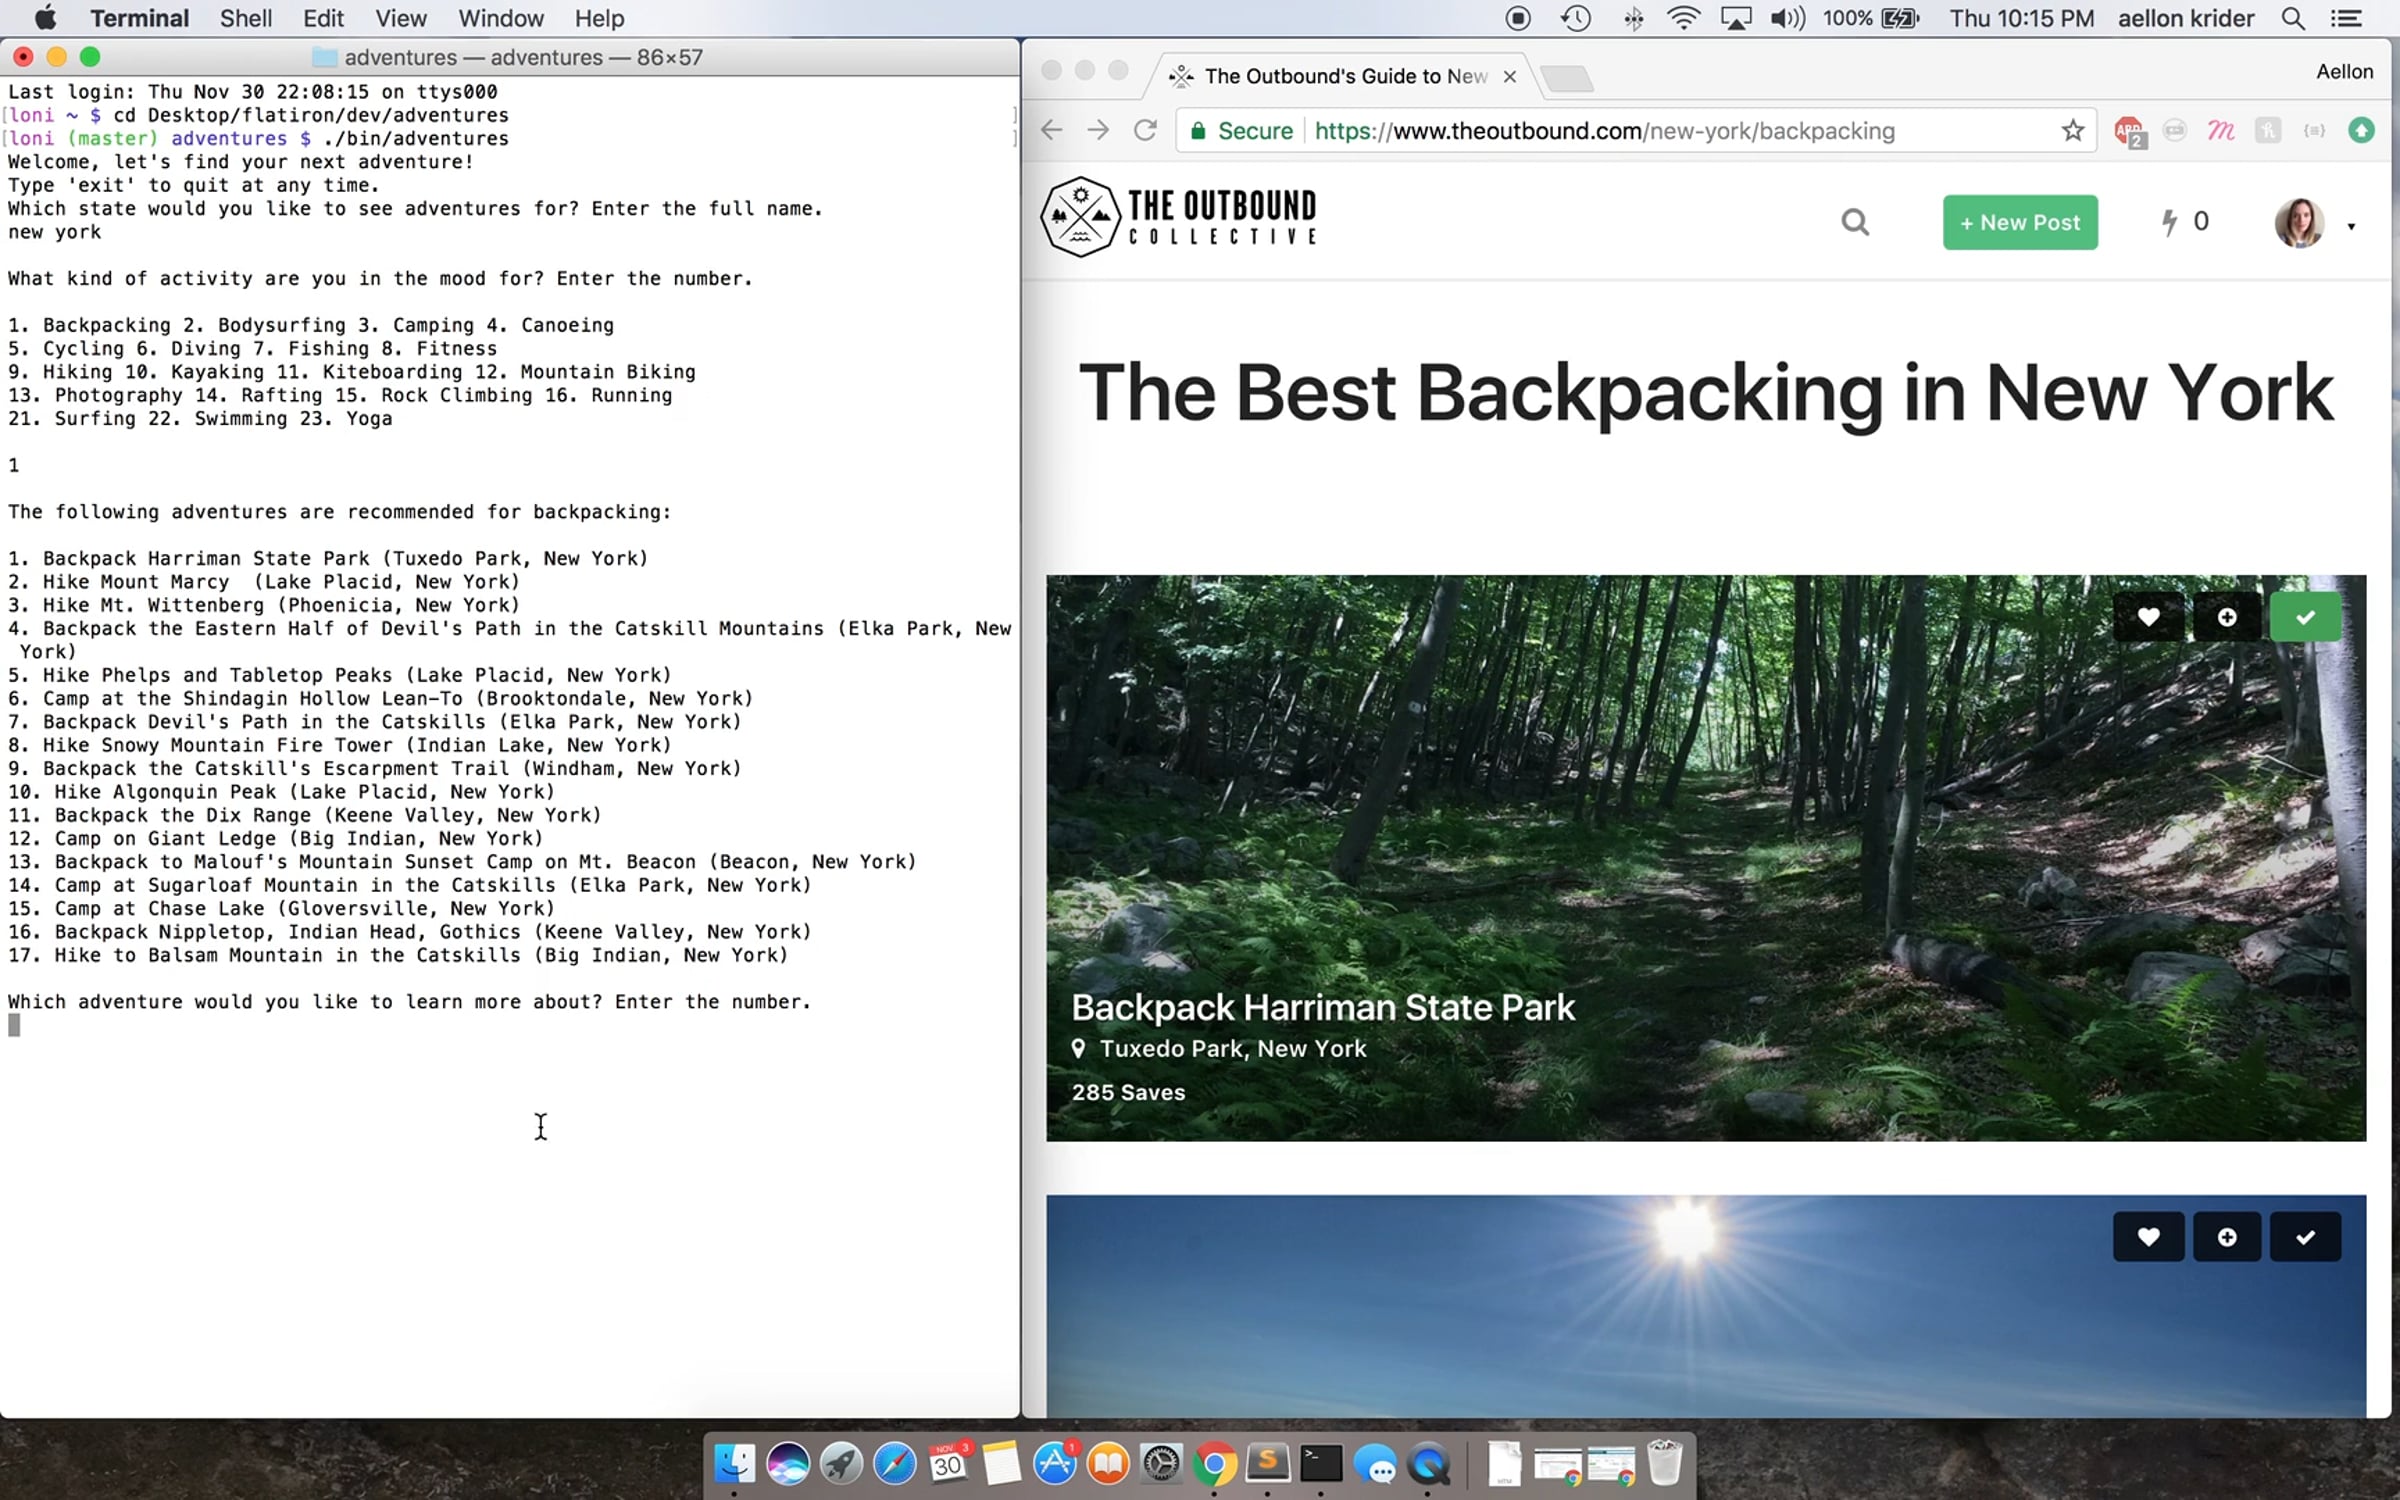Bookmark this page with the star icon
Viewport: 2400px width, 1500px height.
(2072, 131)
